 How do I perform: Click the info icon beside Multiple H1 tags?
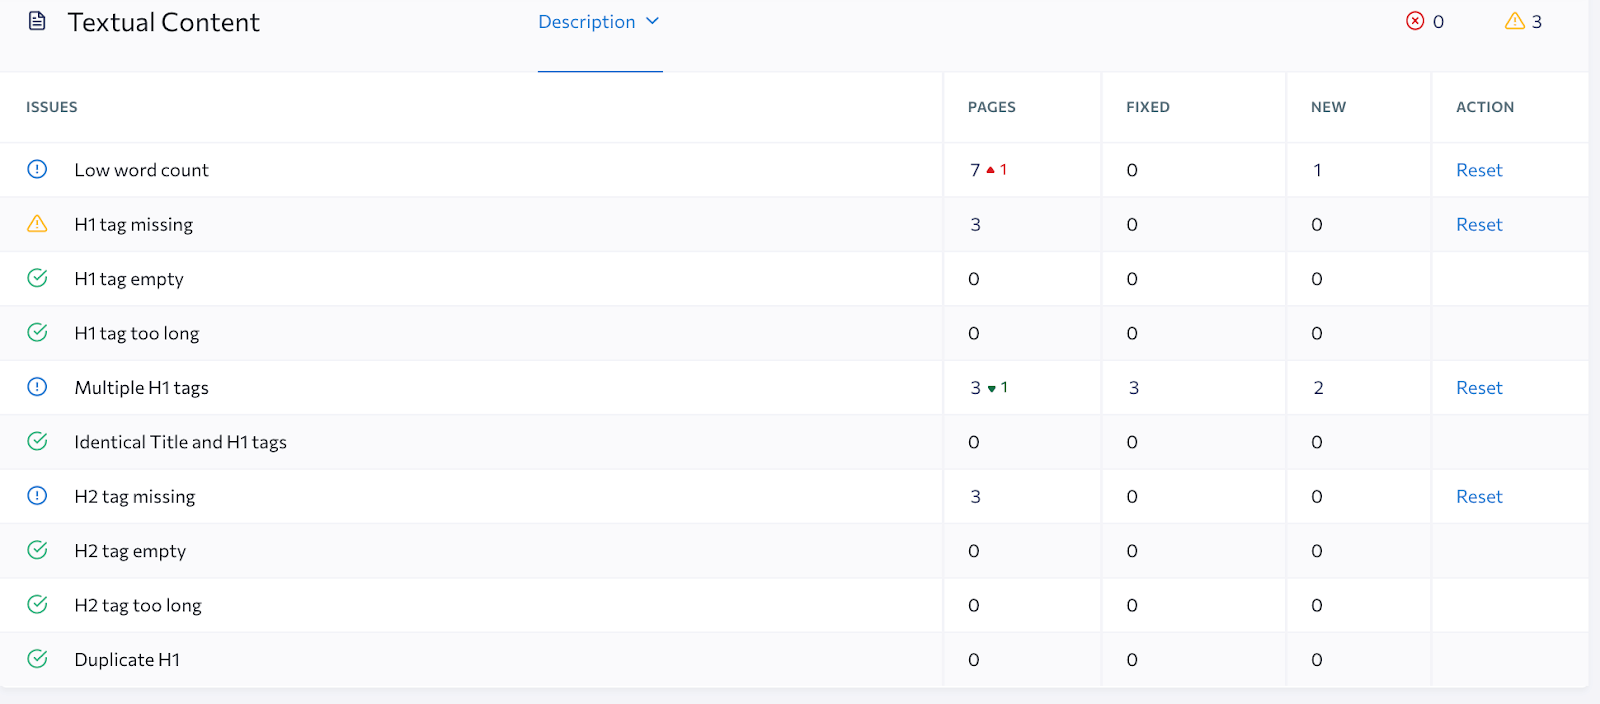click(x=37, y=387)
